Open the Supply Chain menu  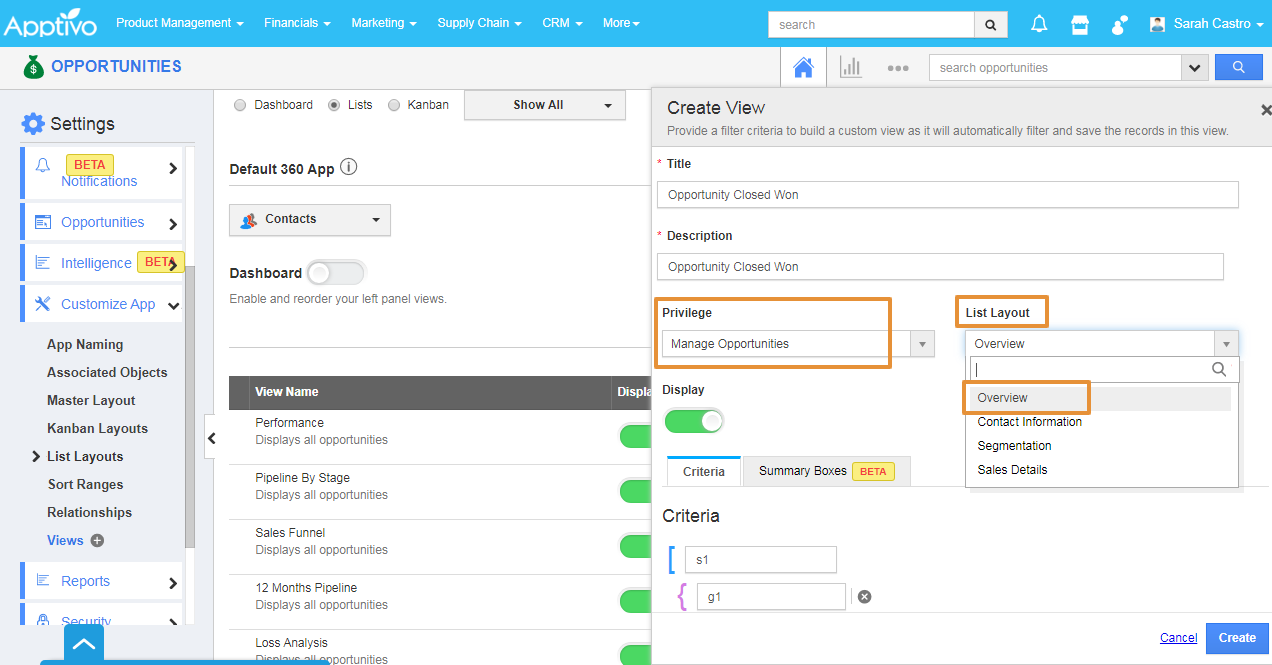(x=479, y=23)
